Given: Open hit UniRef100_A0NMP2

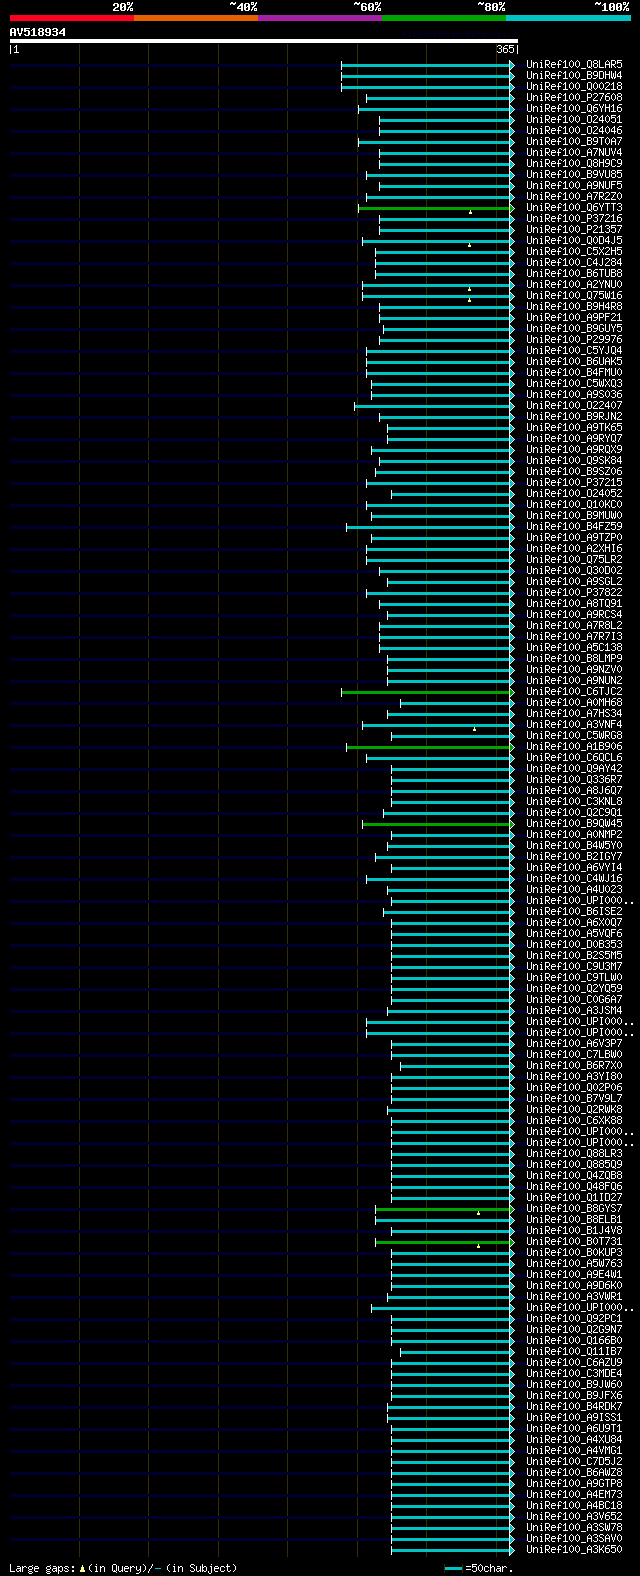Looking at the screenshot, I should pyautogui.click(x=574, y=834).
